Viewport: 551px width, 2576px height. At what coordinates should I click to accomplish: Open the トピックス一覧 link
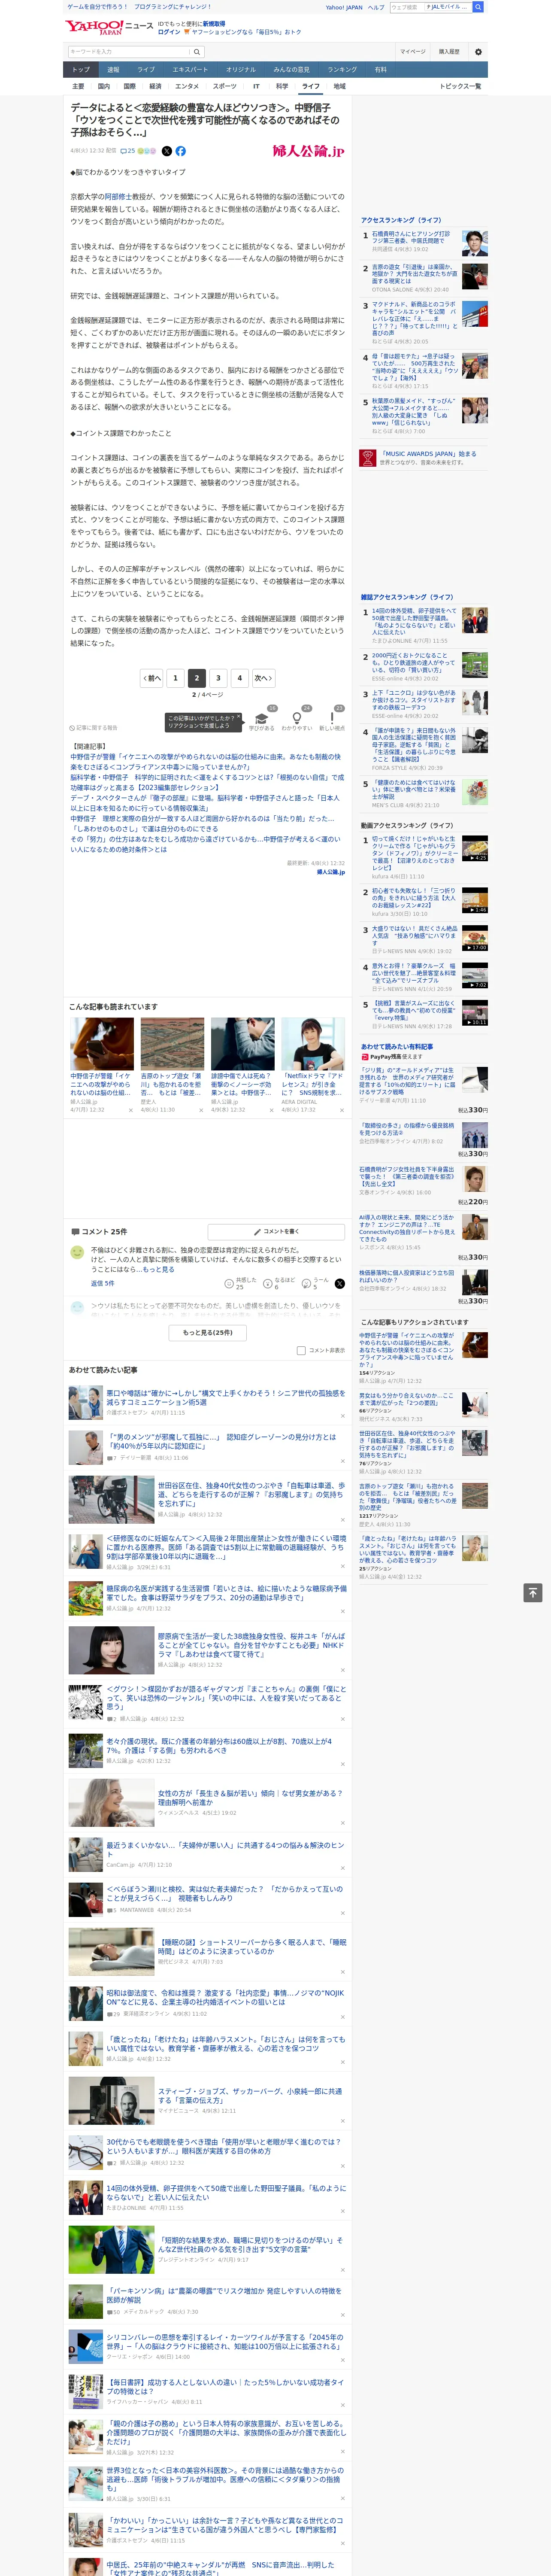coord(461,86)
